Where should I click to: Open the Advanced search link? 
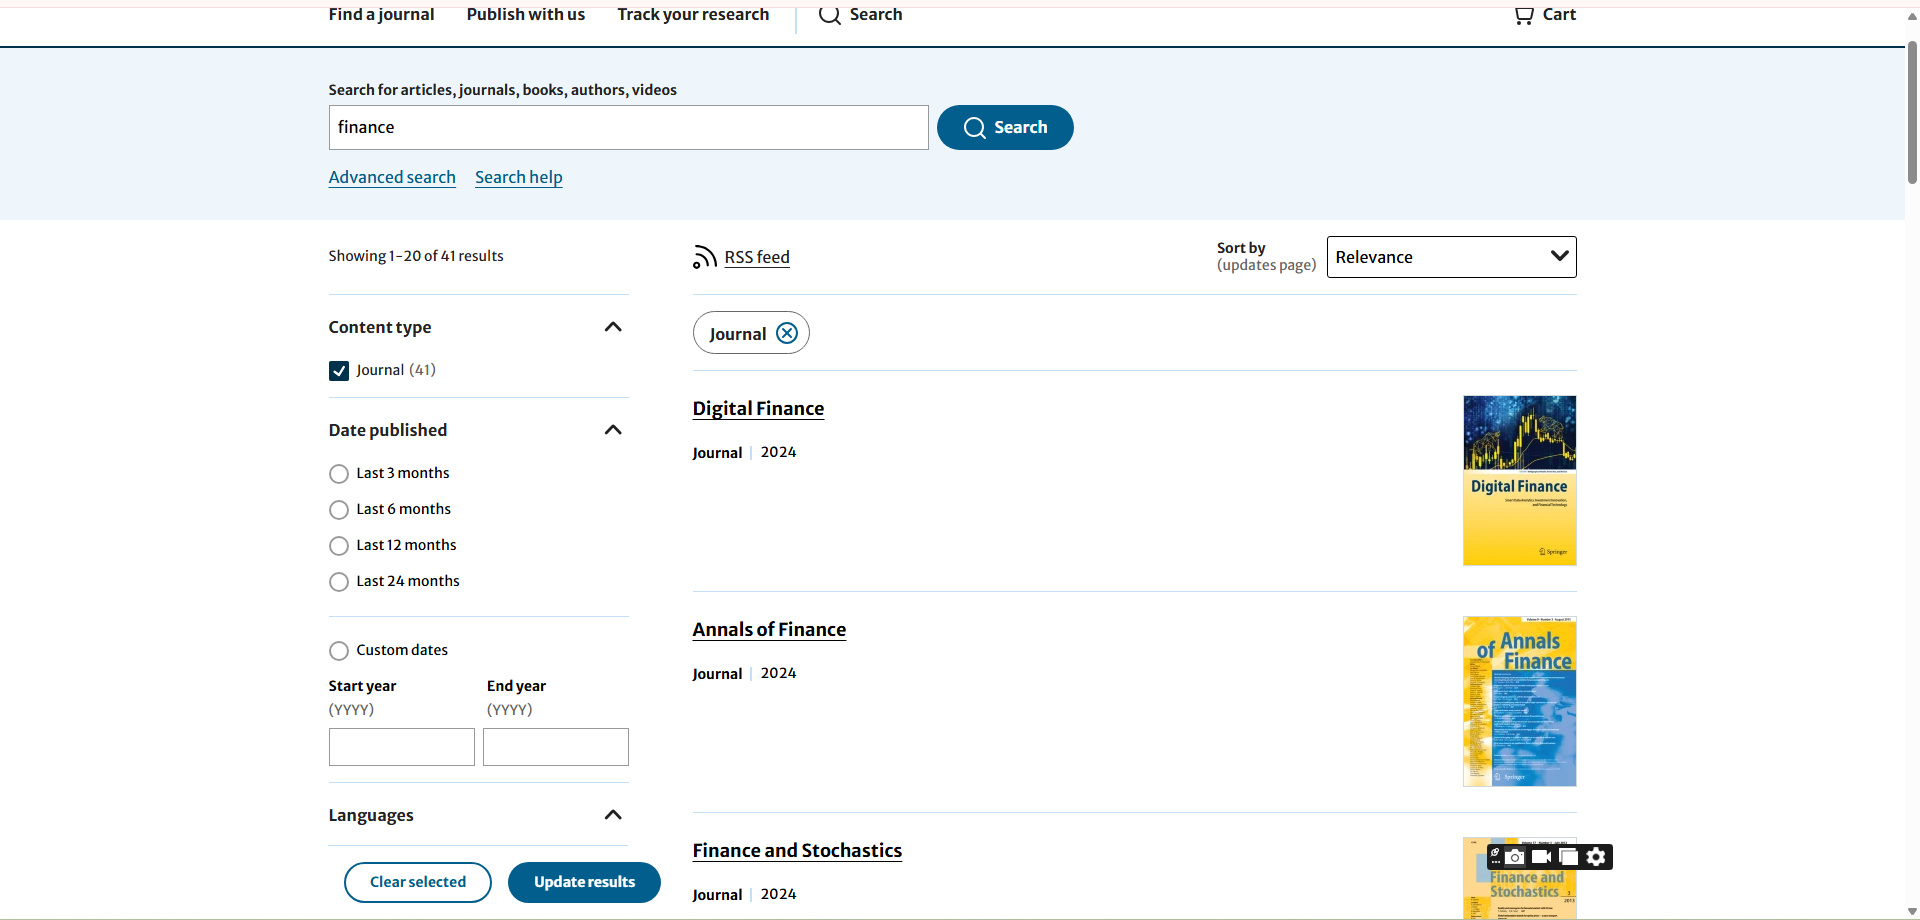(x=392, y=177)
